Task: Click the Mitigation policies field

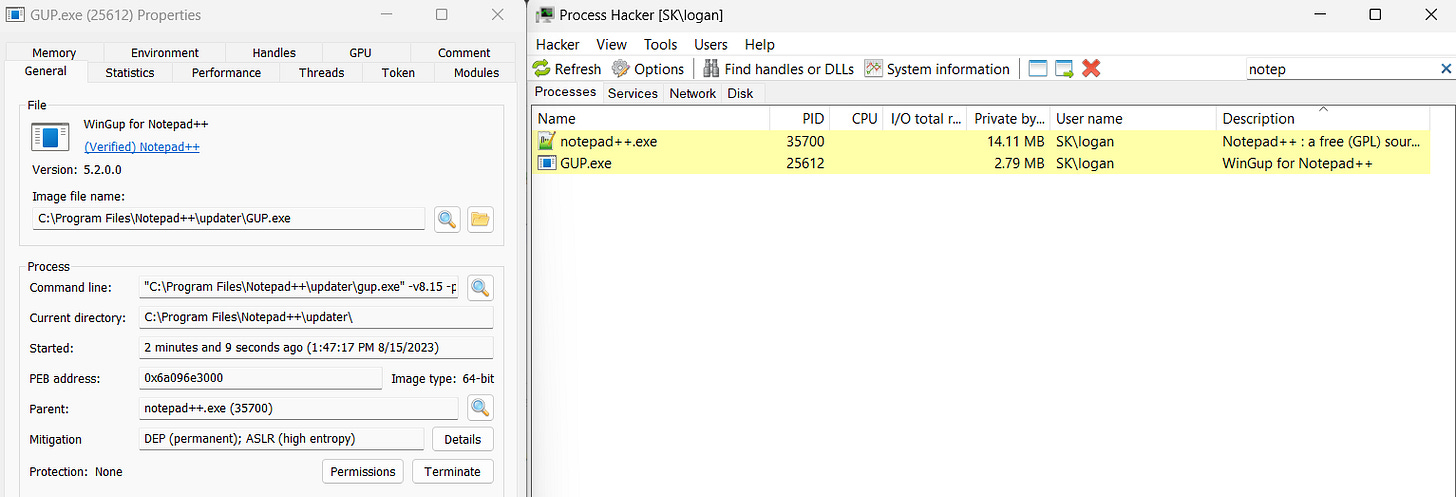Action: [x=283, y=438]
